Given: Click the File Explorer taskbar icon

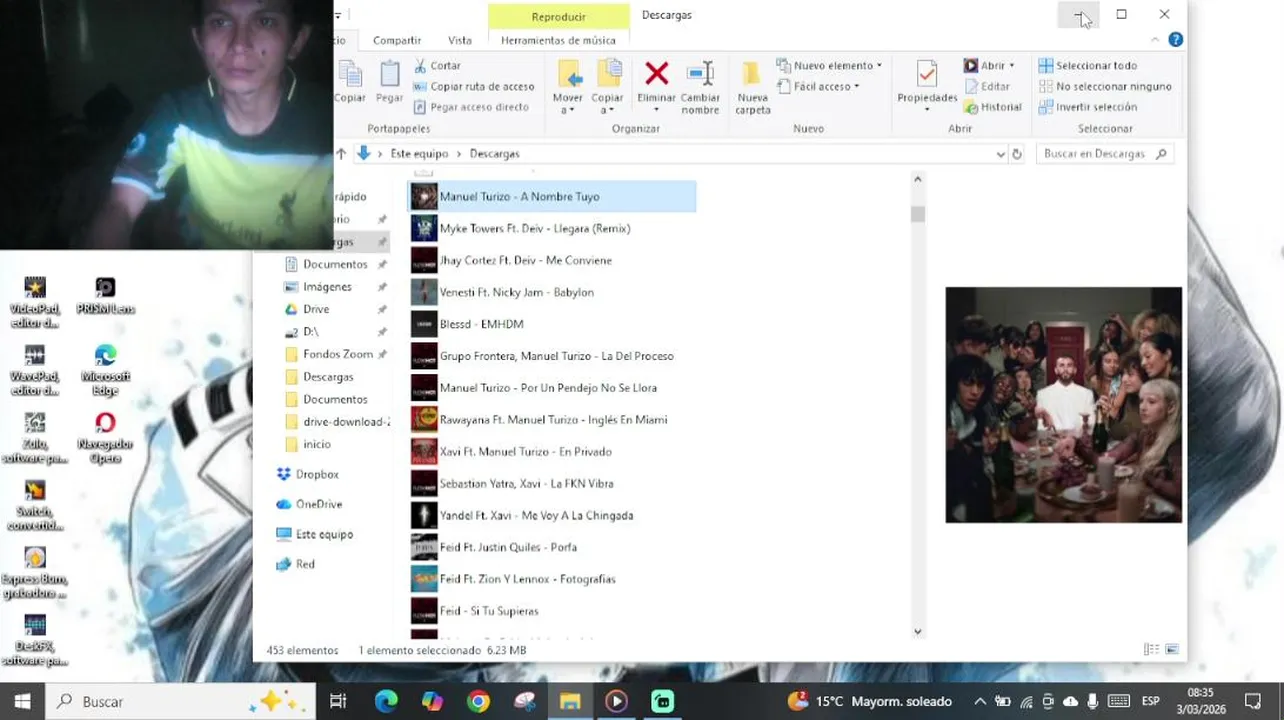Looking at the screenshot, I should 570,702.
